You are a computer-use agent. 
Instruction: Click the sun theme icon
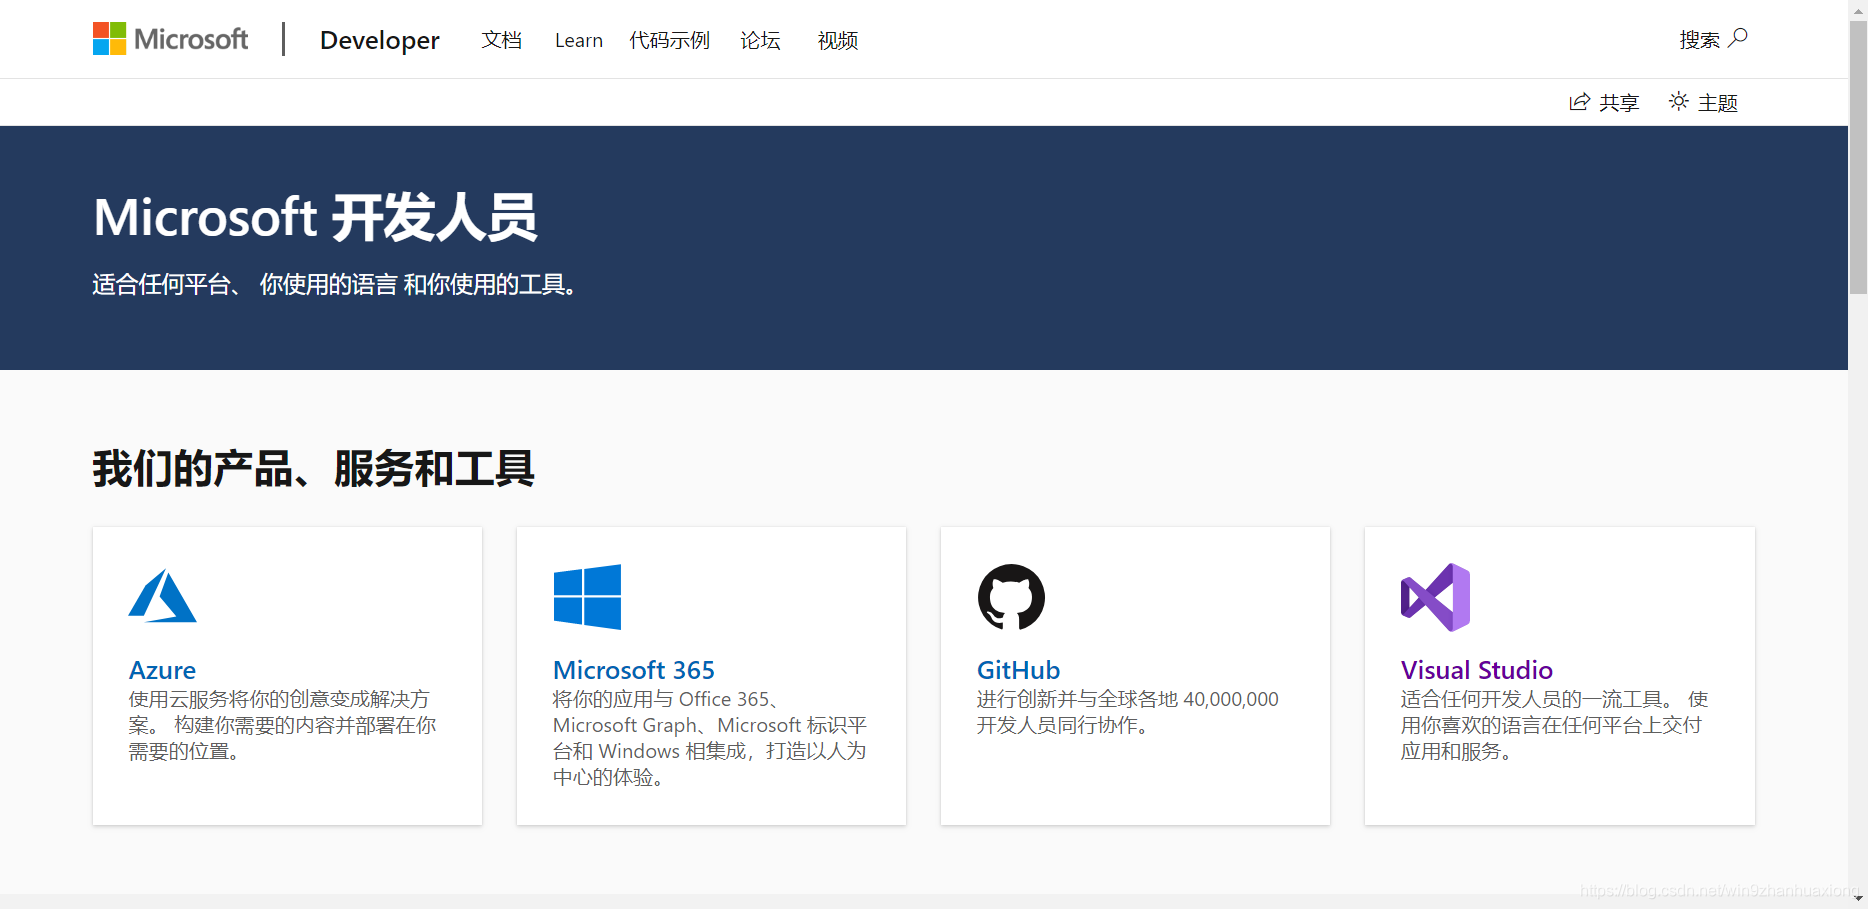[x=1679, y=101]
